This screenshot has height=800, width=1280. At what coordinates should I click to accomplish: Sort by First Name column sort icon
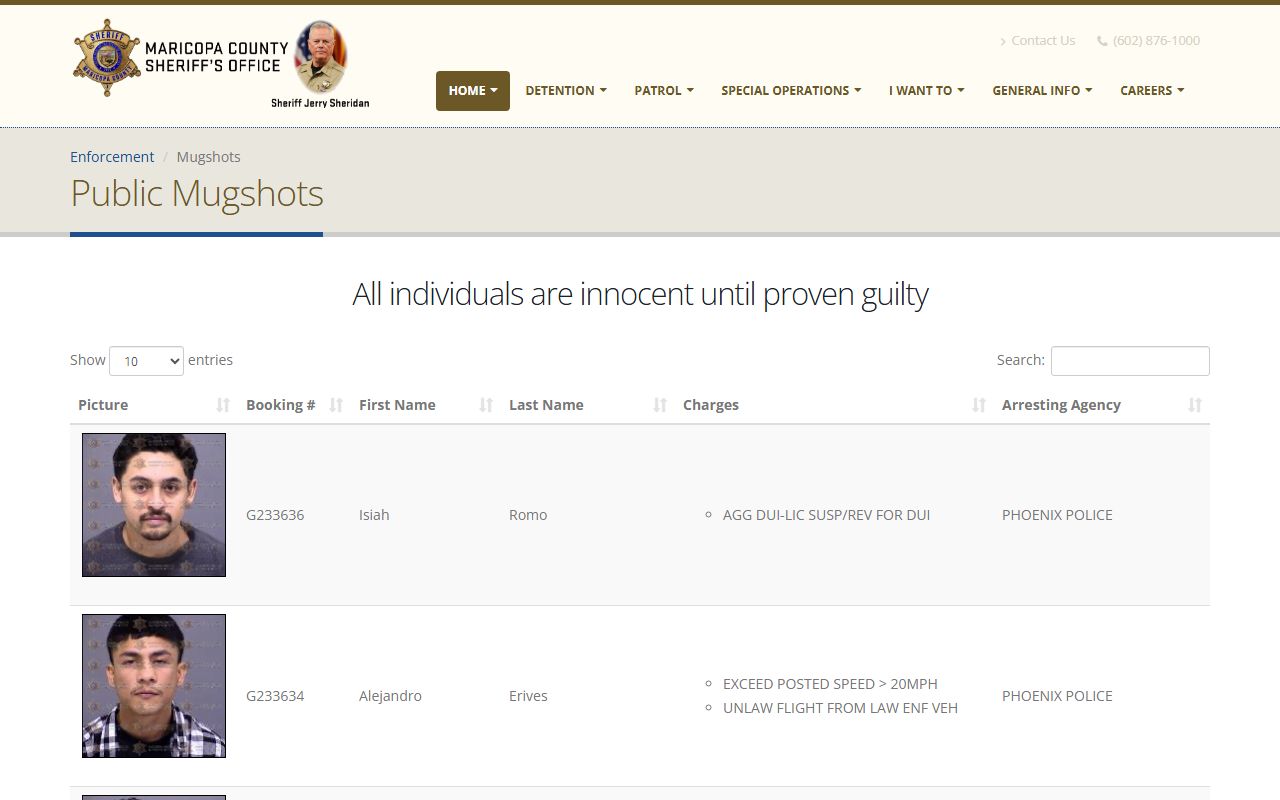point(486,405)
